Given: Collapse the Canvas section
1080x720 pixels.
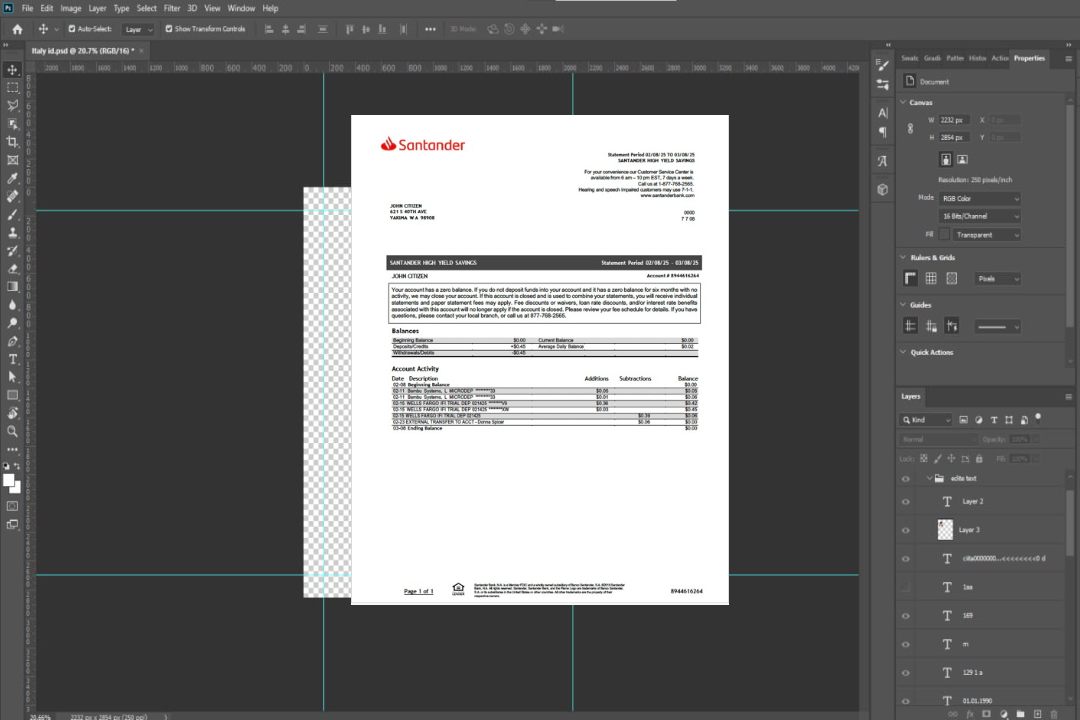Looking at the screenshot, I should coord(904,102).
